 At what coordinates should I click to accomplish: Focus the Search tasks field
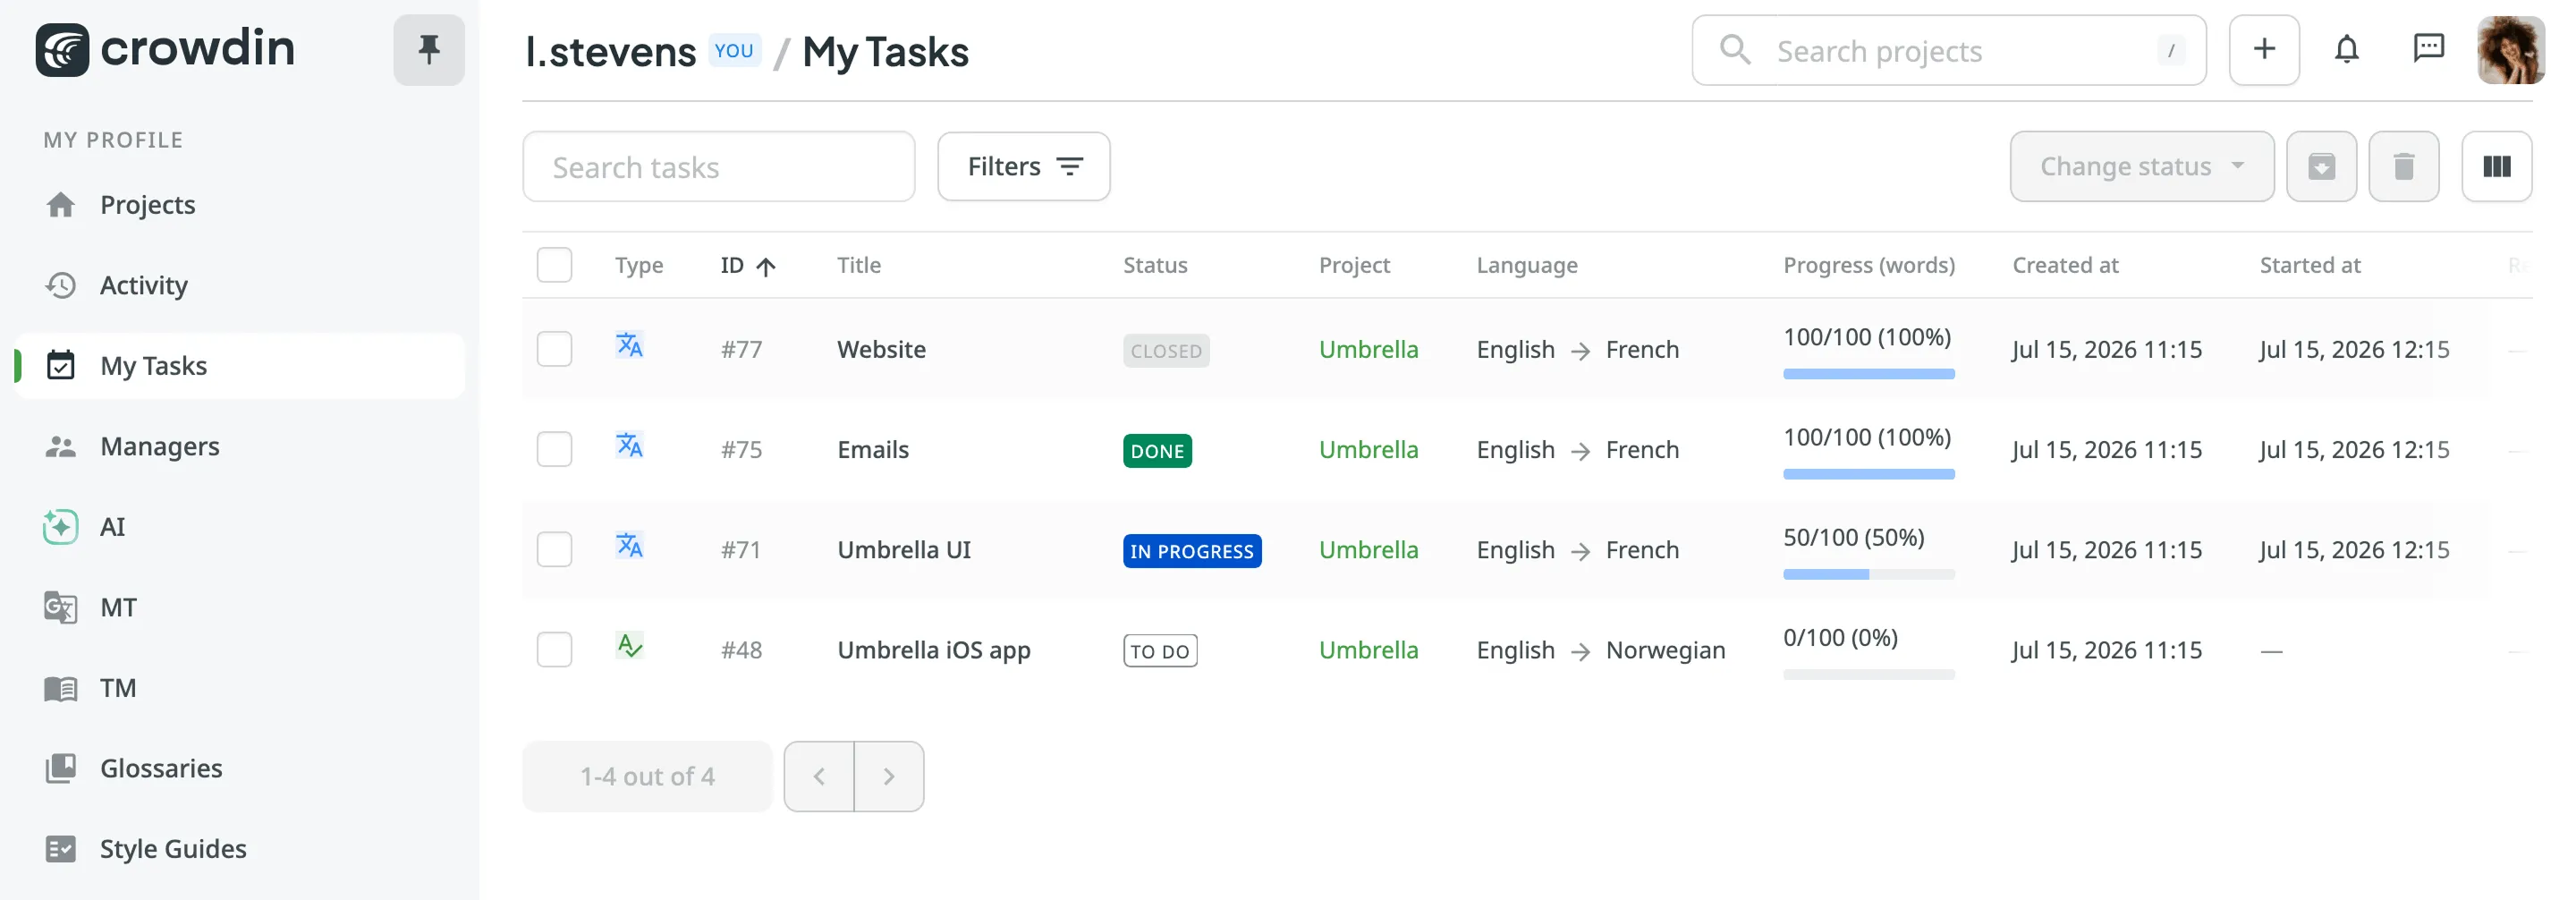point(718,166)
